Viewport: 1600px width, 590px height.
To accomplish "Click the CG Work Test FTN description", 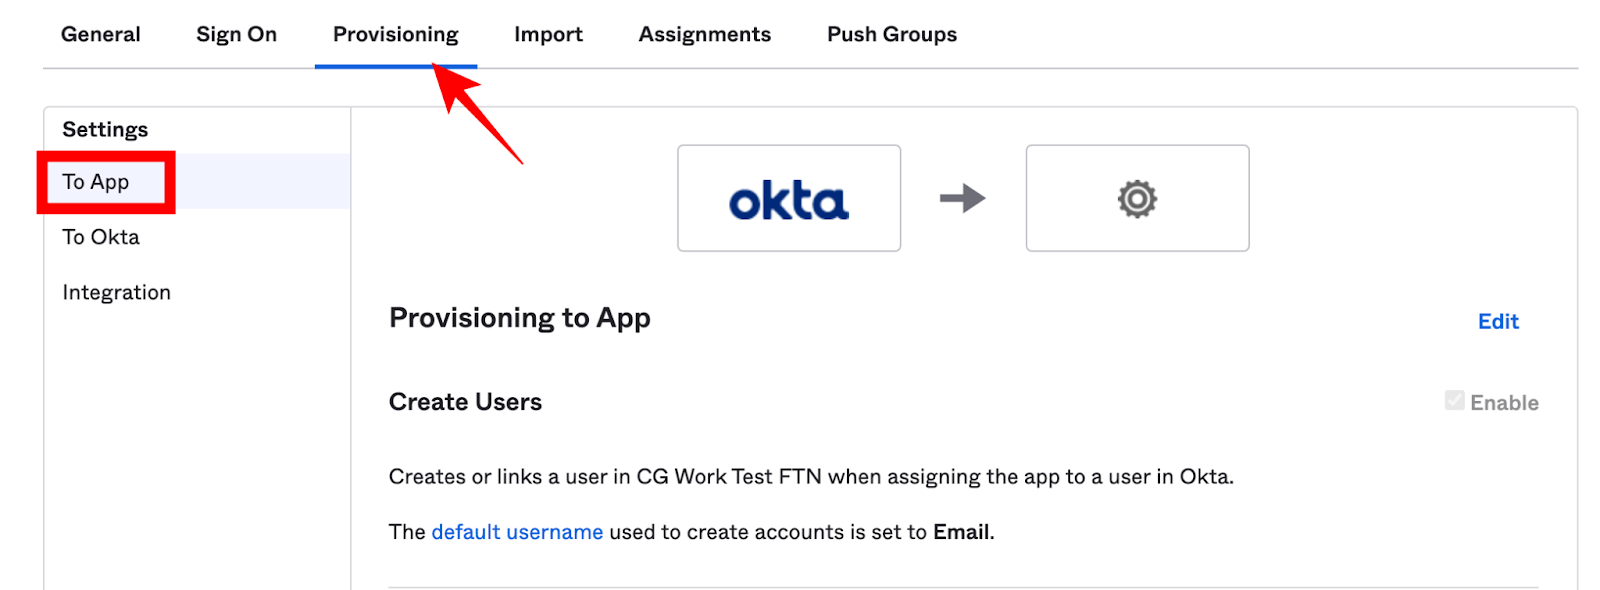I will (x=810, y=477).
